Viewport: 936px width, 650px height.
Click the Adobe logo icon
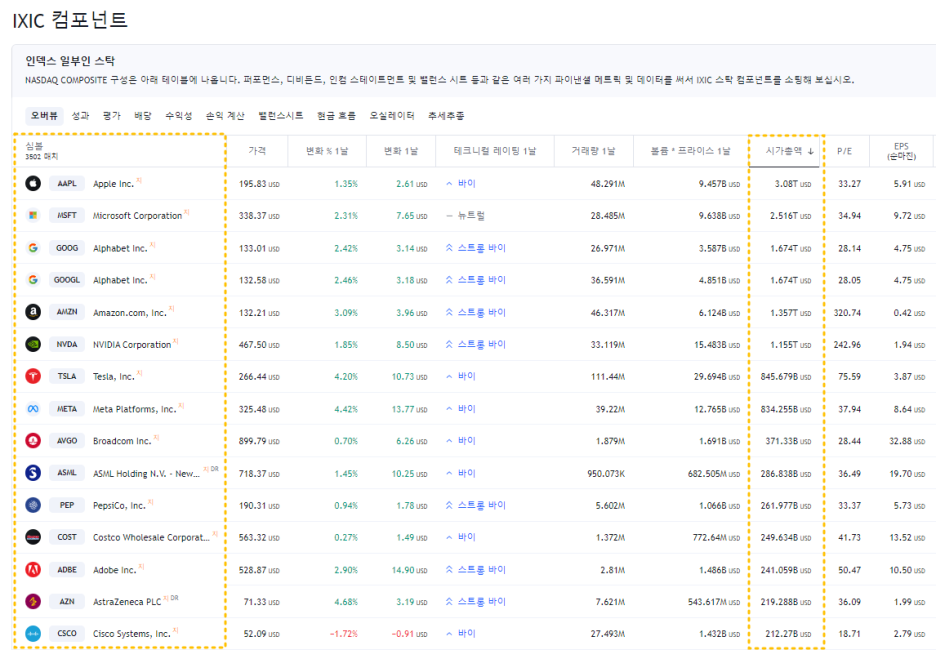pos(33,569)
